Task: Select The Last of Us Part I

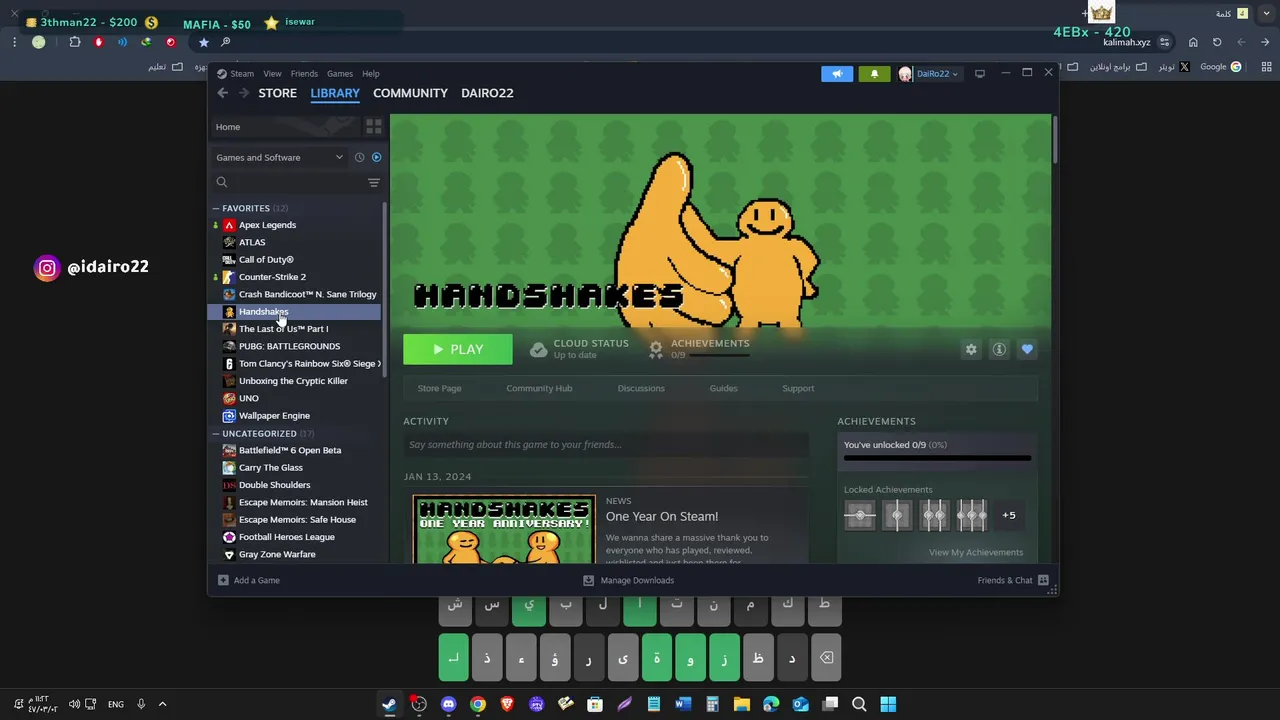Action: (x=283, y=329)
